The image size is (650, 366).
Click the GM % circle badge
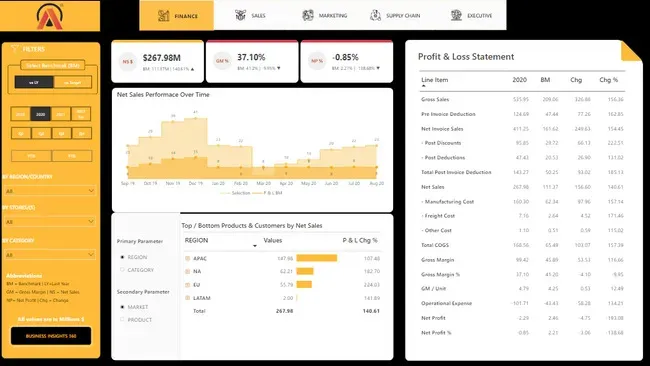click(222, 61)
